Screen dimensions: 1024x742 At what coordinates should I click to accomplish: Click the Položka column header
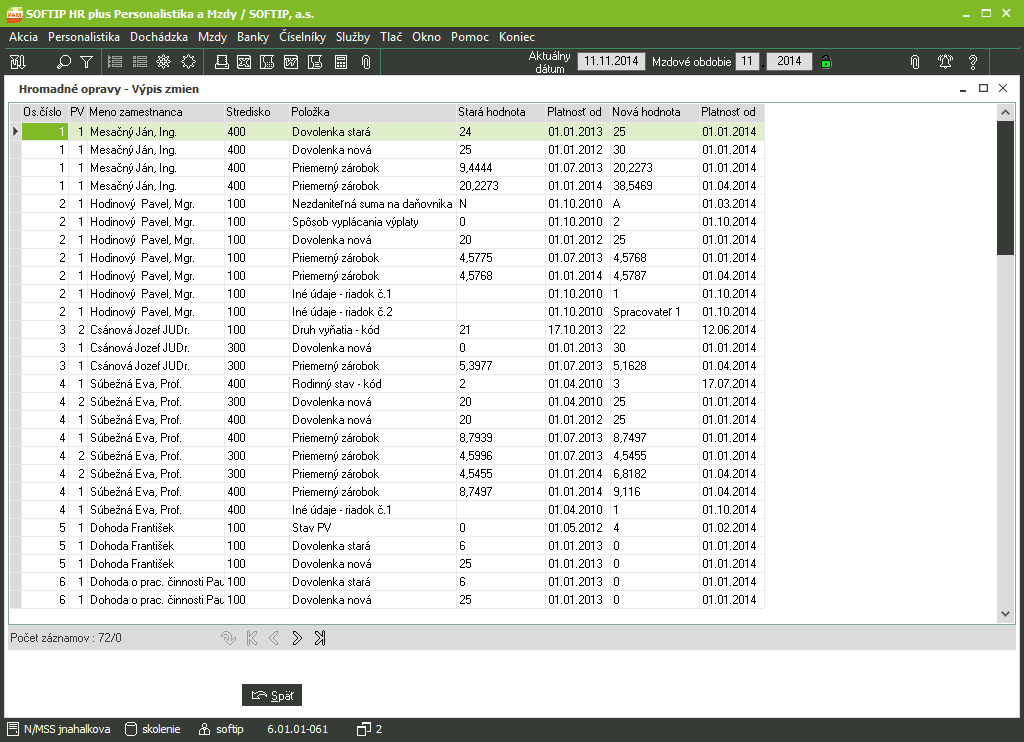click(371, 112)
